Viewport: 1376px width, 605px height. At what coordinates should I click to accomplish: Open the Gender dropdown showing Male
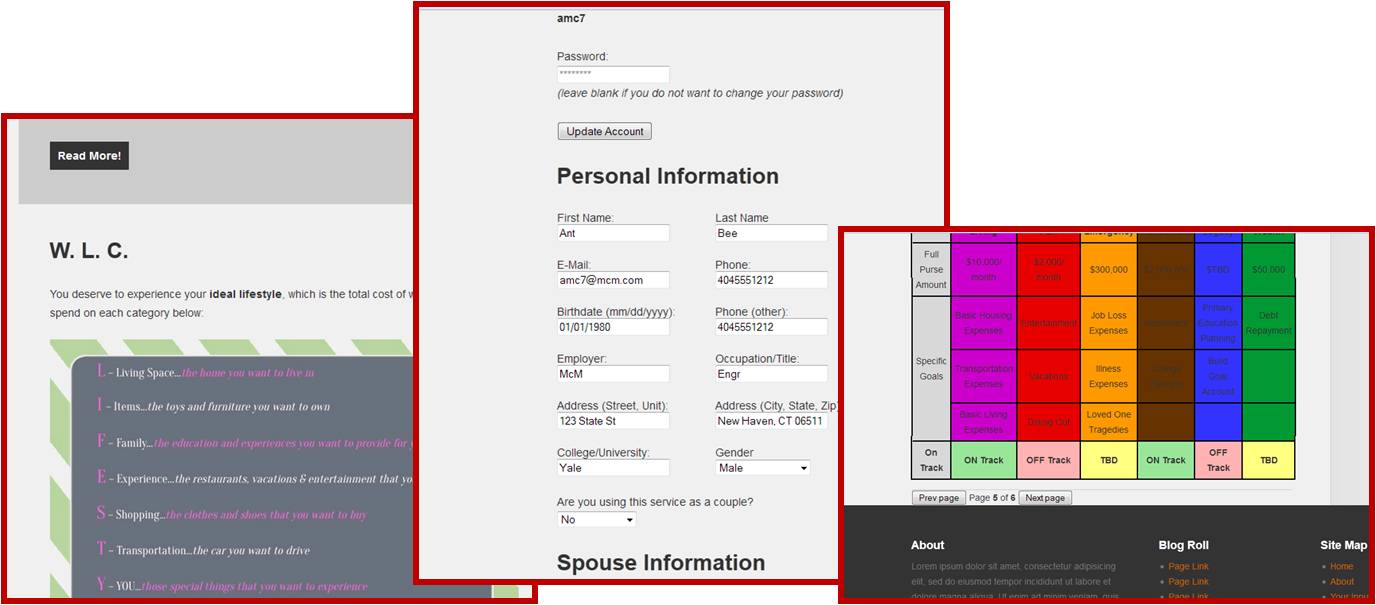[763, 468]
